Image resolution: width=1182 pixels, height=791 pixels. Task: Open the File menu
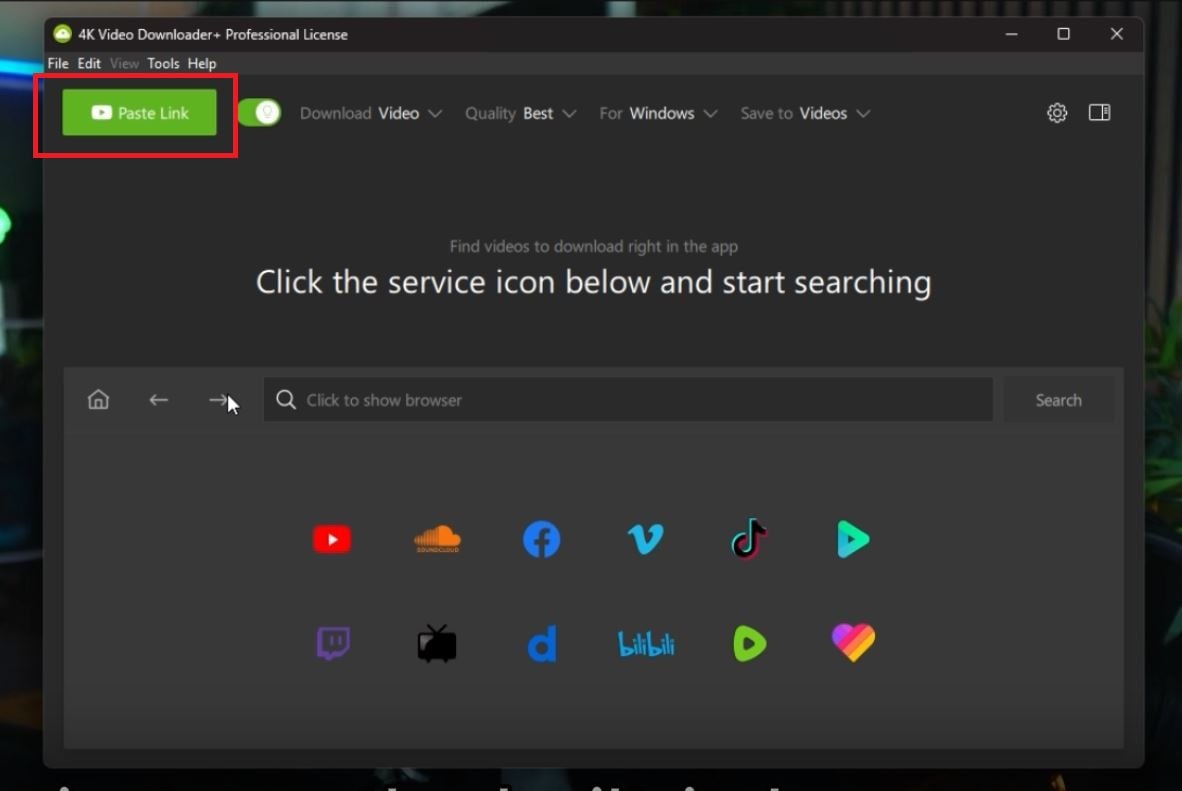tap(58, 63)
